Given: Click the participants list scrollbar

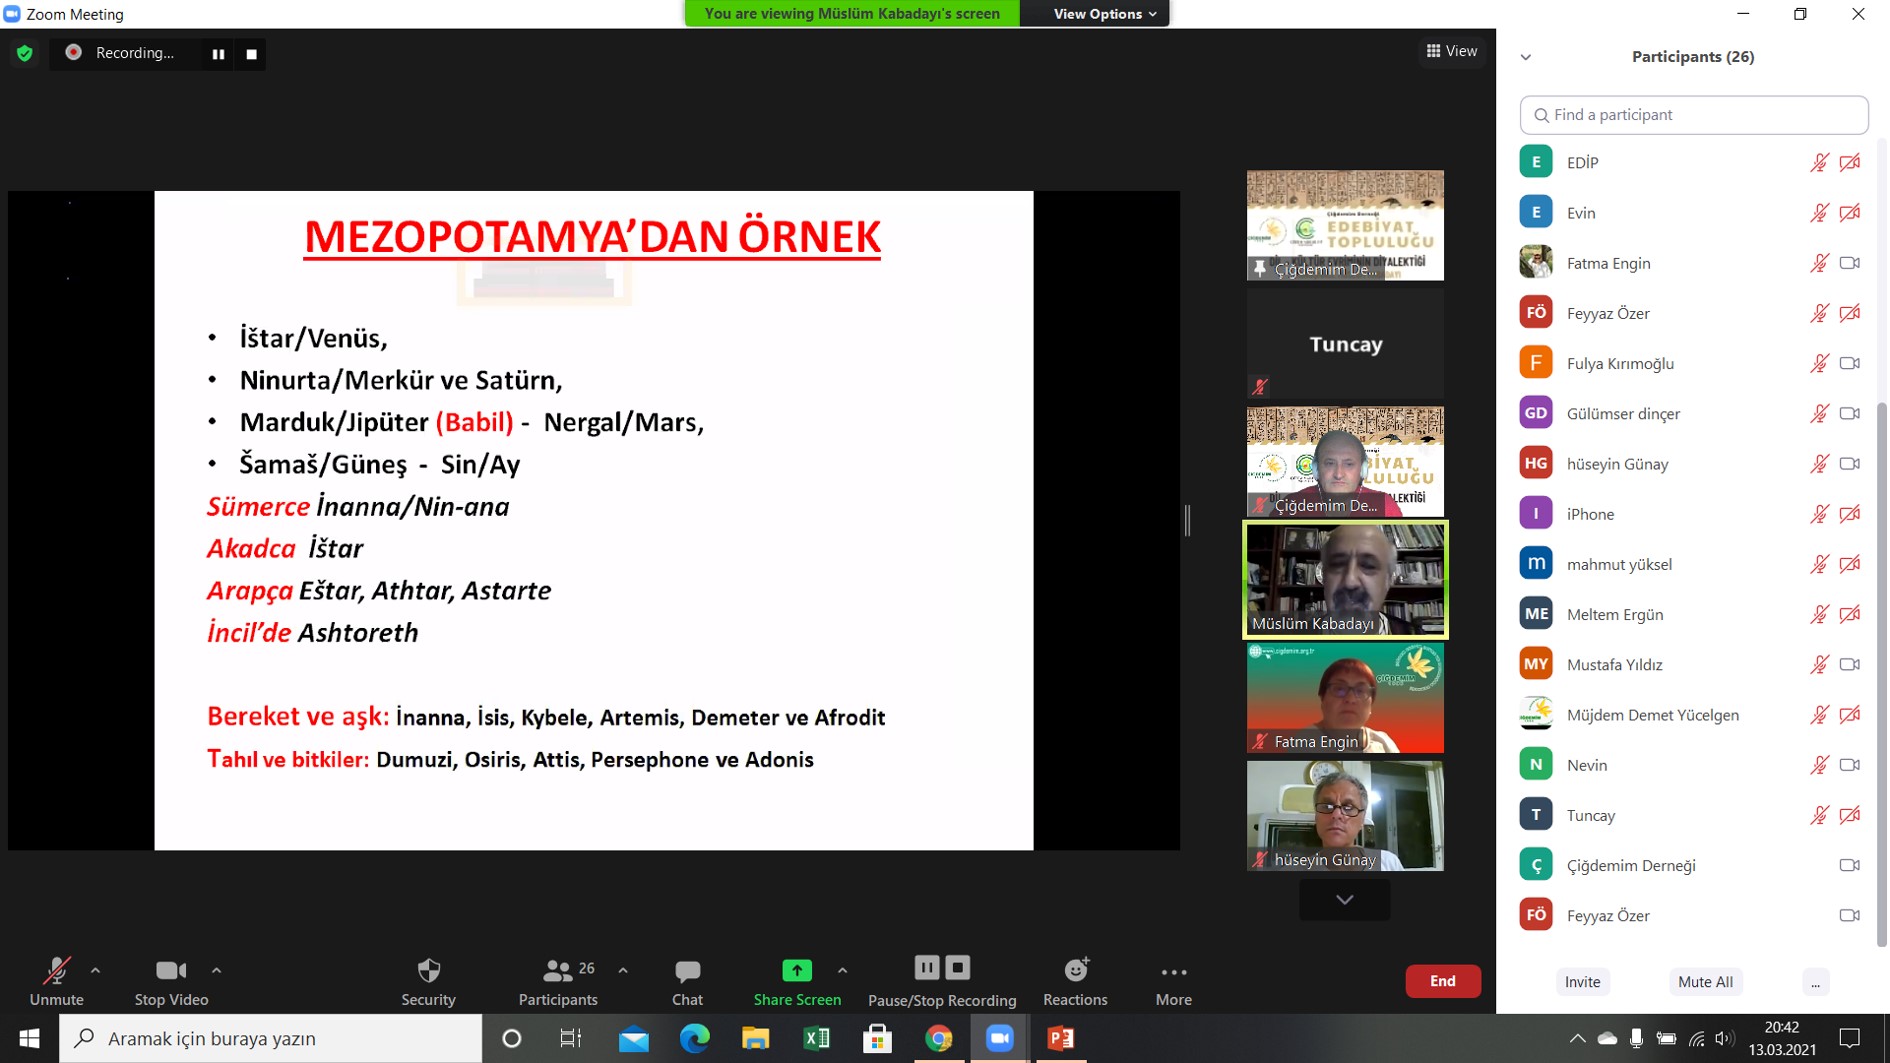Looking at the screenshot, I should point(1882,673).
